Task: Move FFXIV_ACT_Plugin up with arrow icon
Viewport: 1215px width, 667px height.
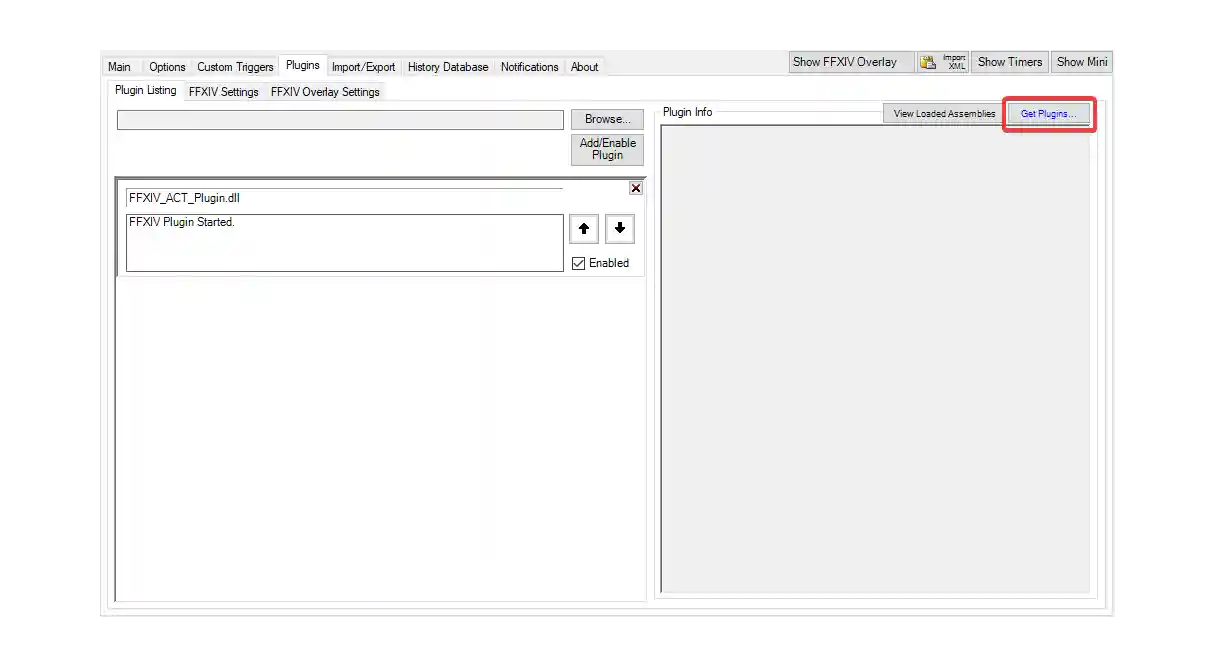Action: tap(583, 228)
